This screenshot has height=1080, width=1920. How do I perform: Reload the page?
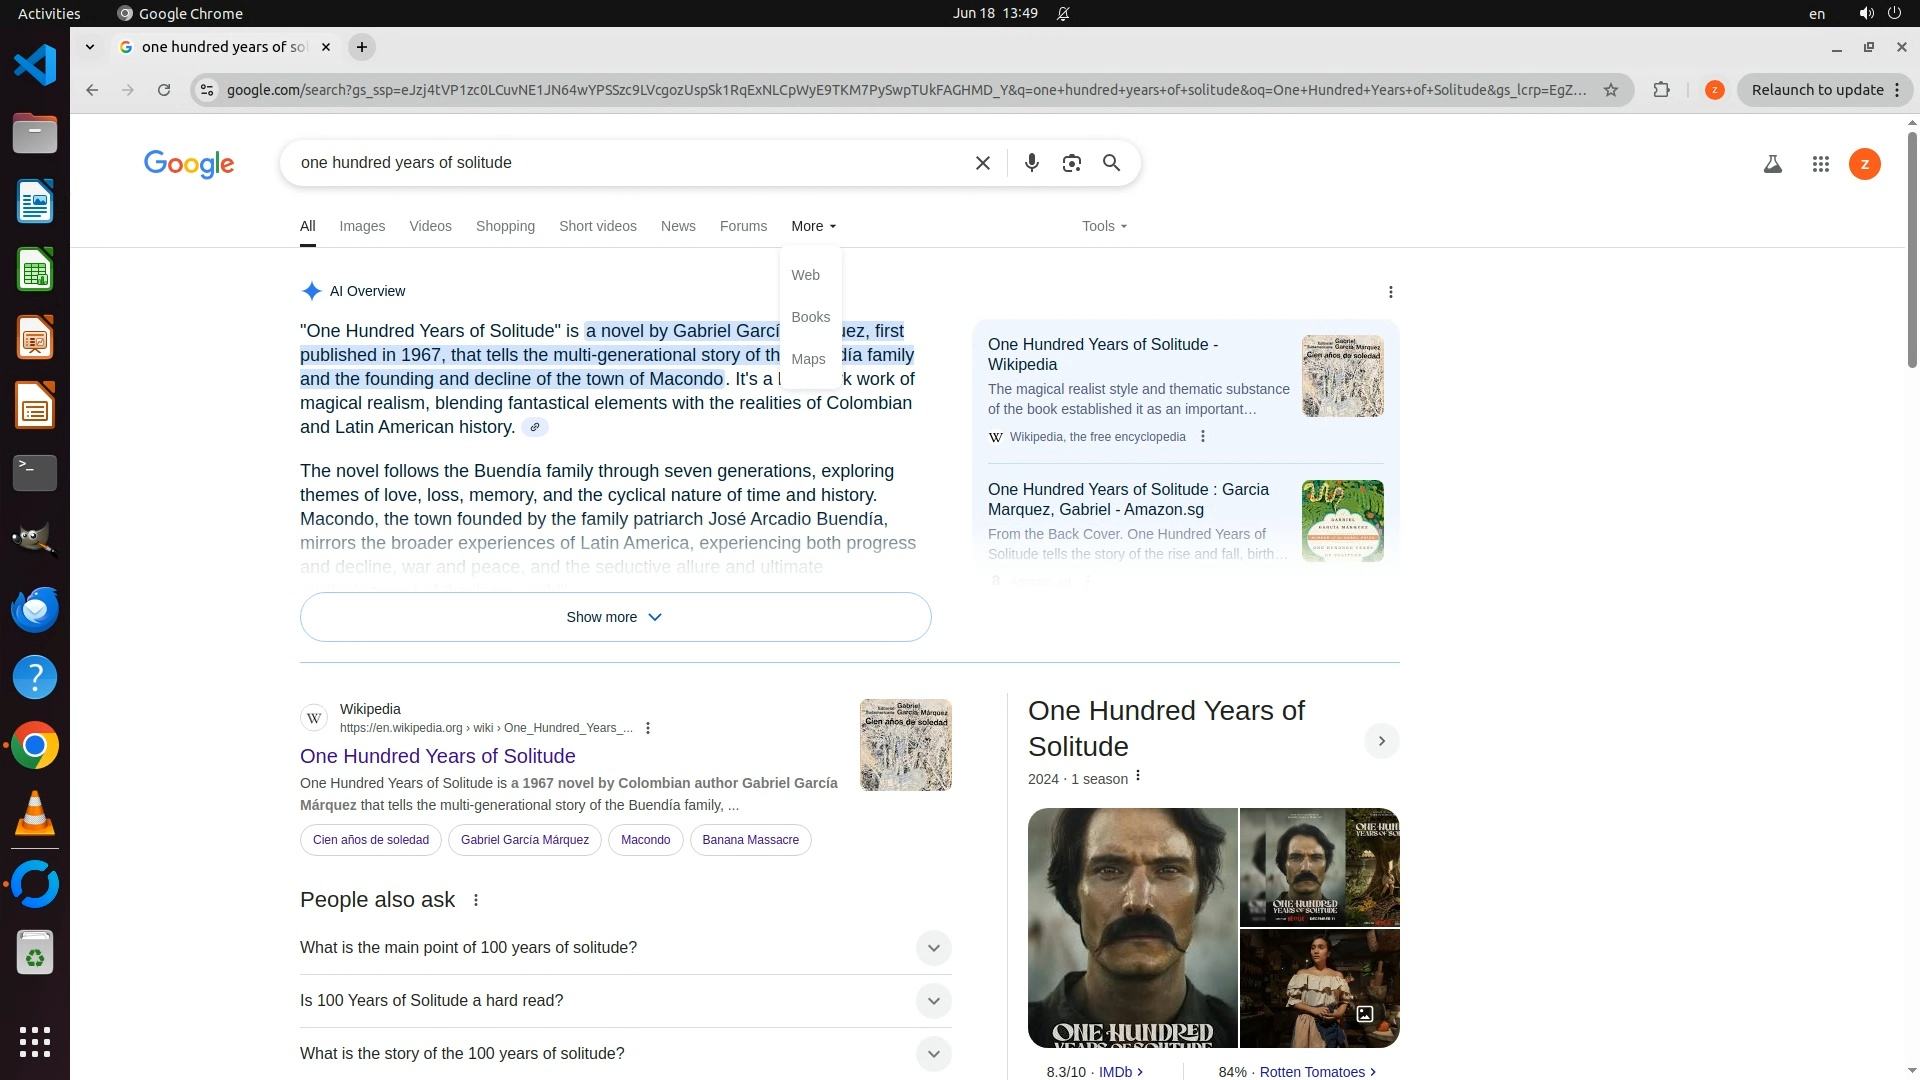pyautogui.click(x=164, y=90)
